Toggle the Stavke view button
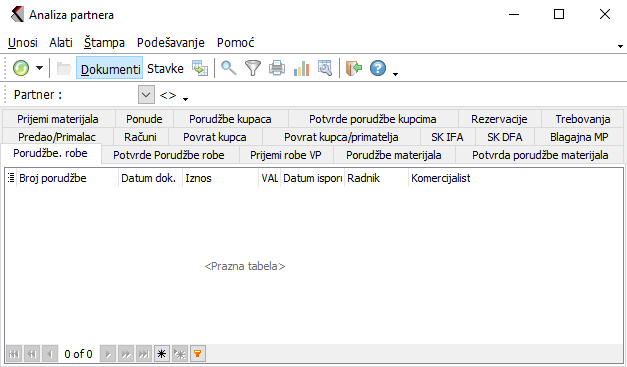Image resolution: width=627 pixels, height=367 pixels. [x=165, y=68]
